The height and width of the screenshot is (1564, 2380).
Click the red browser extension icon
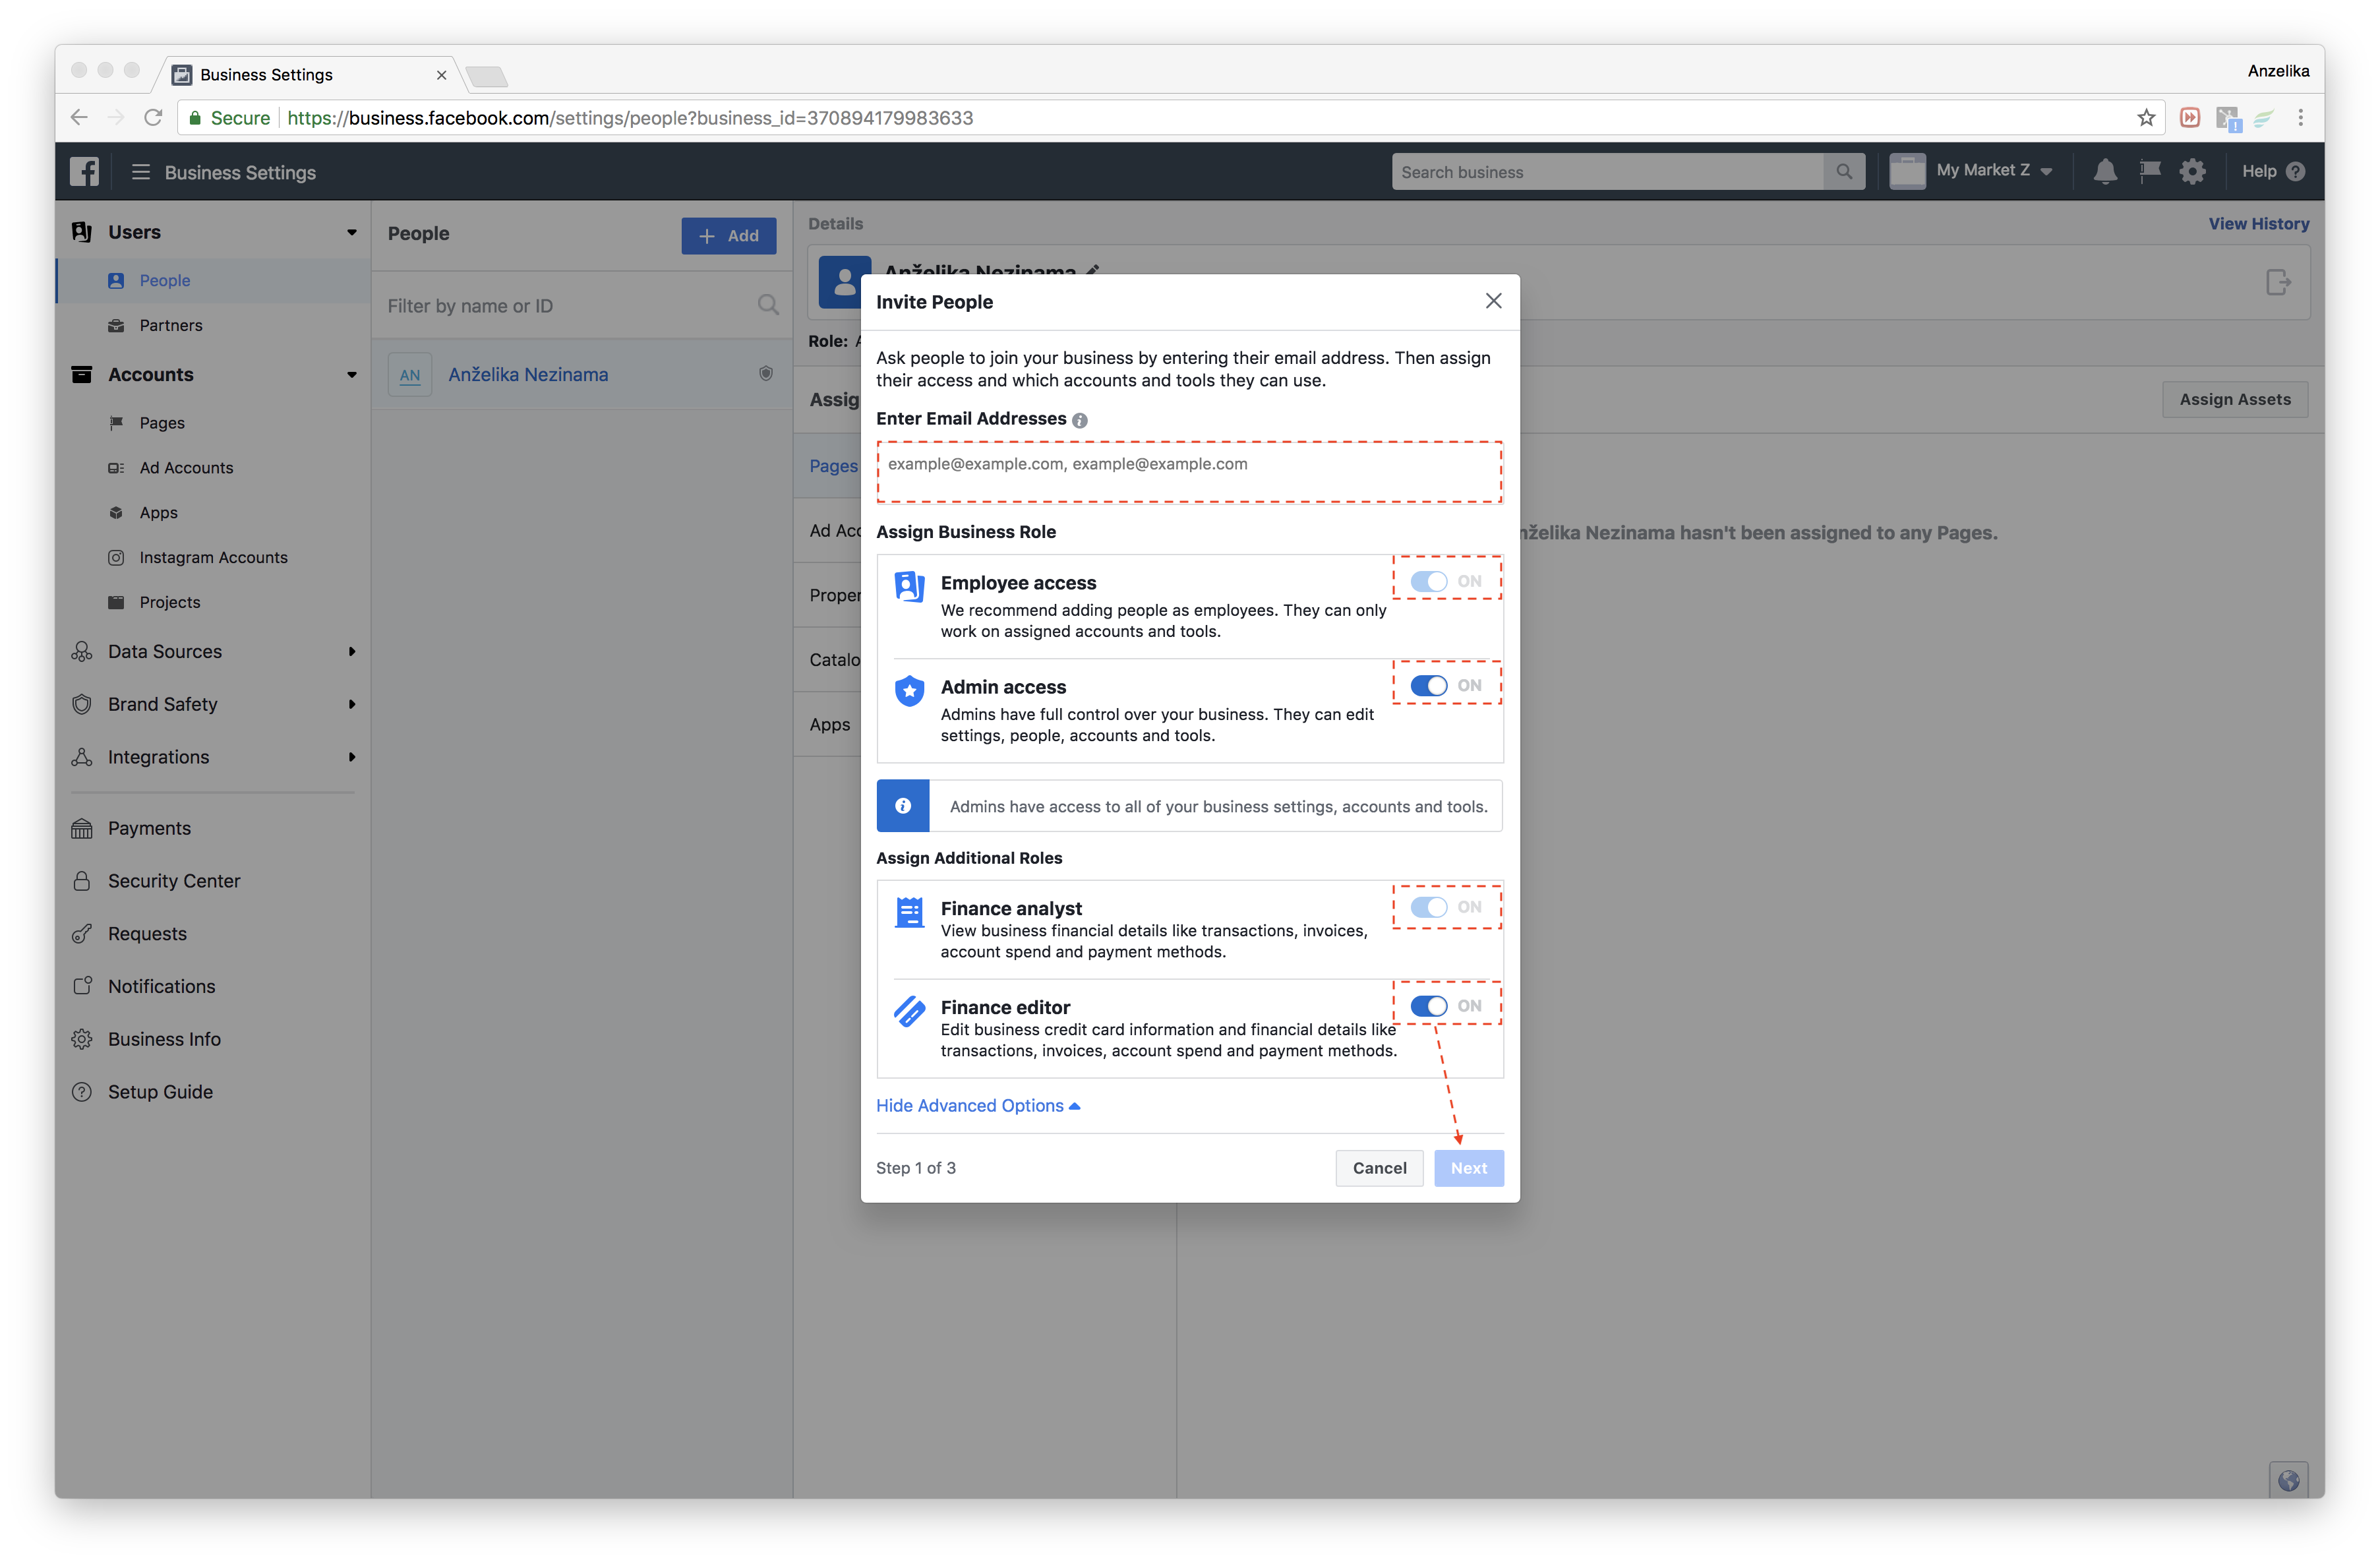(2190, 118)
